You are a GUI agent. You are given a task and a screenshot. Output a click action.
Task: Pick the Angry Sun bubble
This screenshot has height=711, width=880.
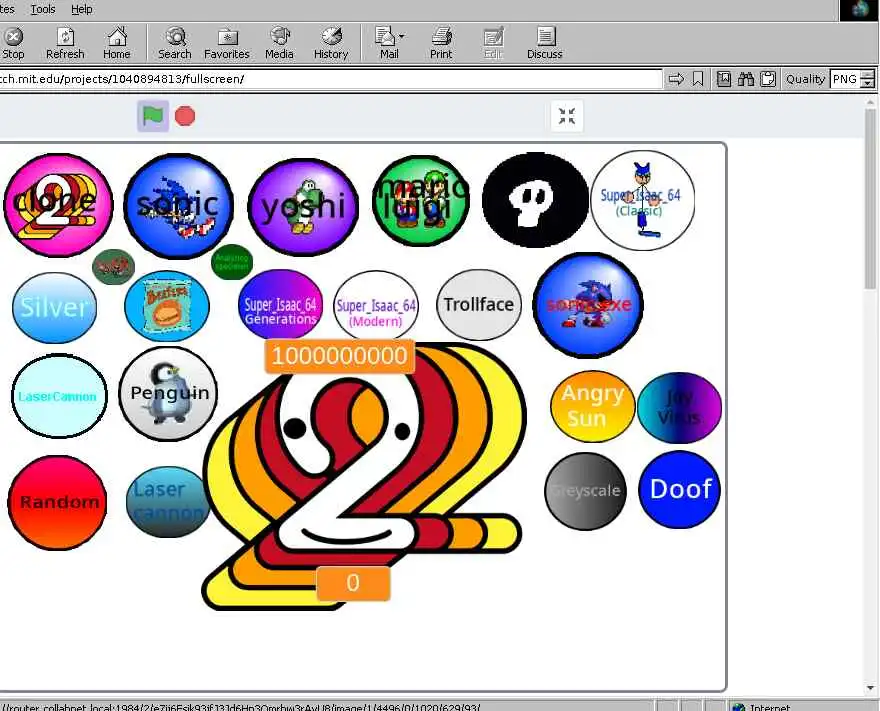593,406
